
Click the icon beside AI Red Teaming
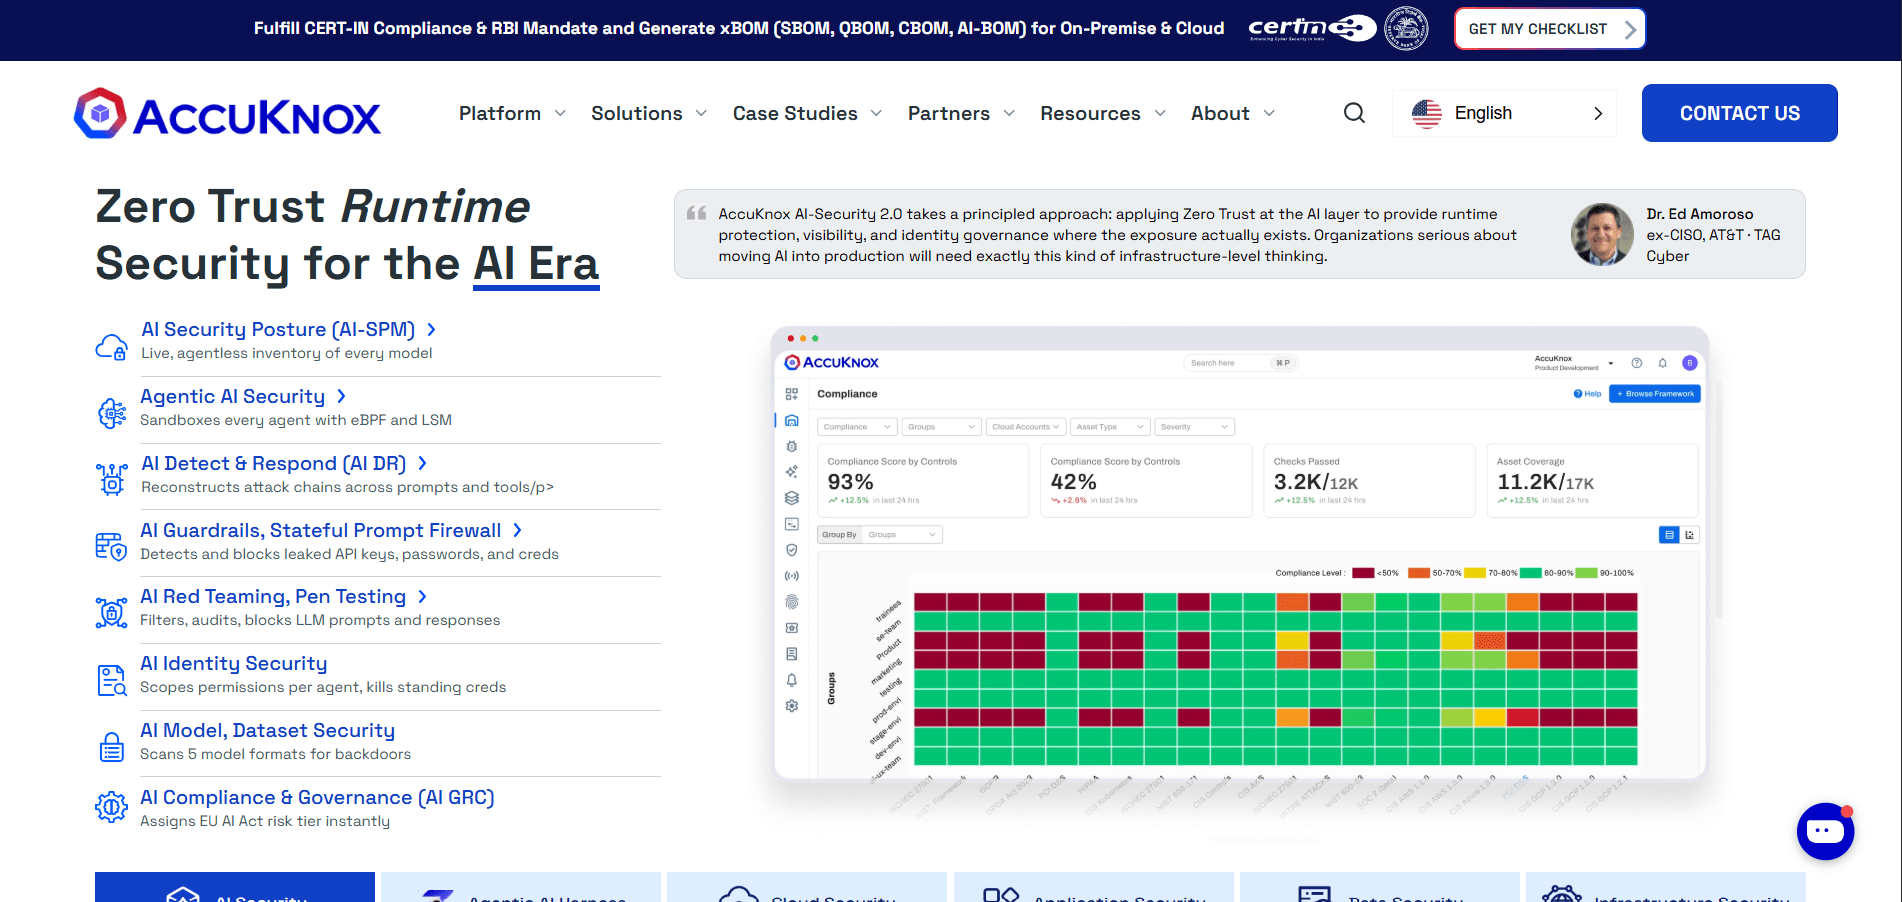click(111, 612)
